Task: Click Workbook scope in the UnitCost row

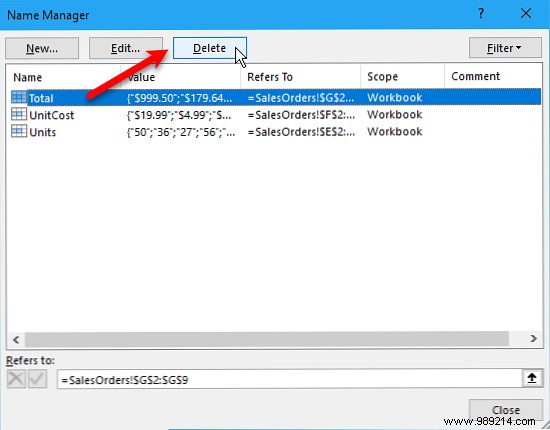Action: coord(395,114)
